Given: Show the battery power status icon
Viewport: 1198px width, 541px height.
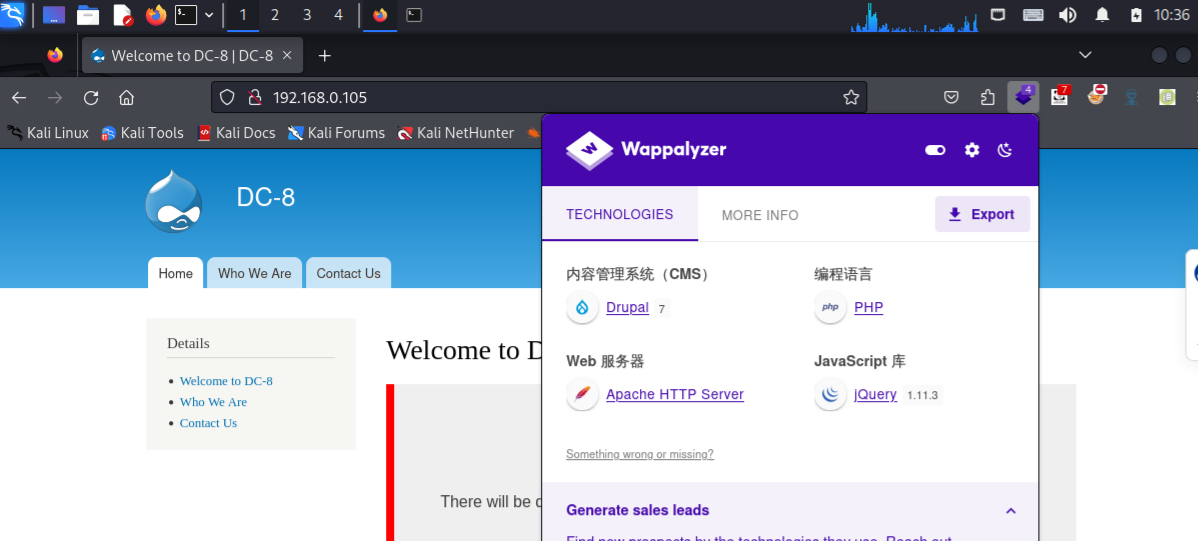Looking at the screenshot, I should (1136, 15).
